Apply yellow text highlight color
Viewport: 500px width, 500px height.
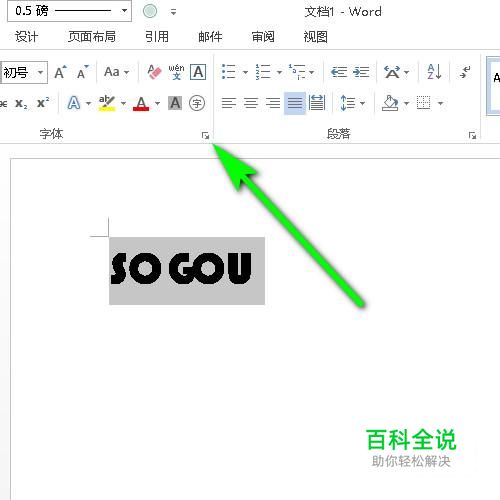pyautogui.click(x=107, y=103)
